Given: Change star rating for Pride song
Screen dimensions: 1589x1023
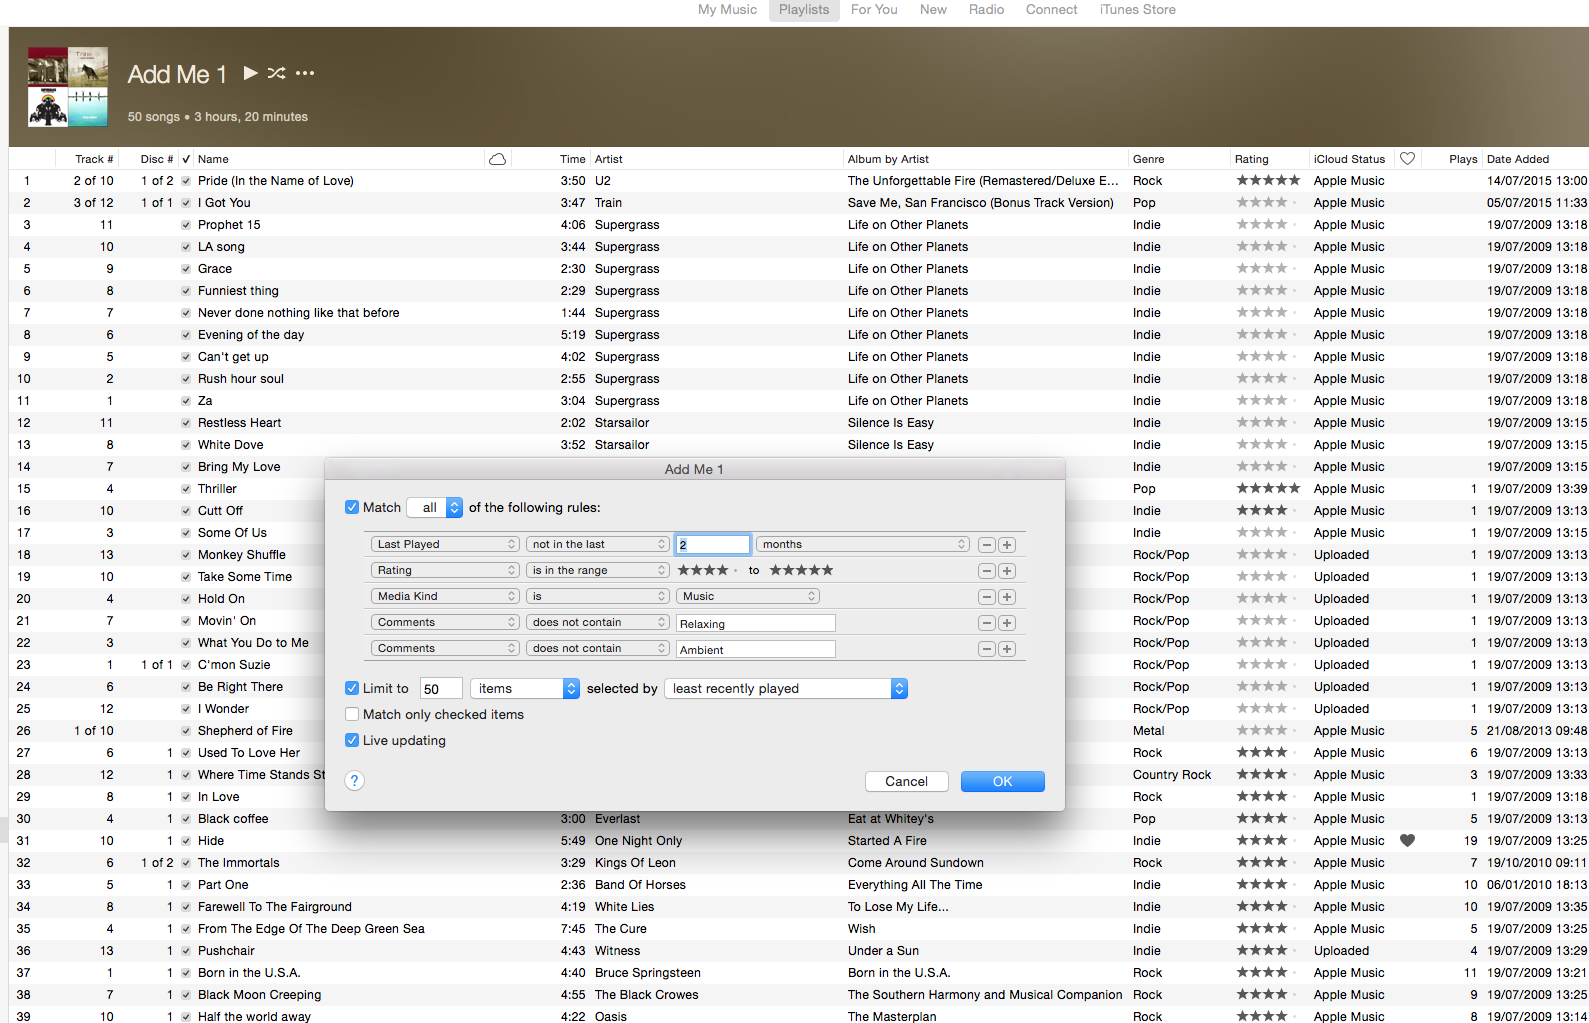Looking at the screenshot, I should click(x=1268, y=181).
